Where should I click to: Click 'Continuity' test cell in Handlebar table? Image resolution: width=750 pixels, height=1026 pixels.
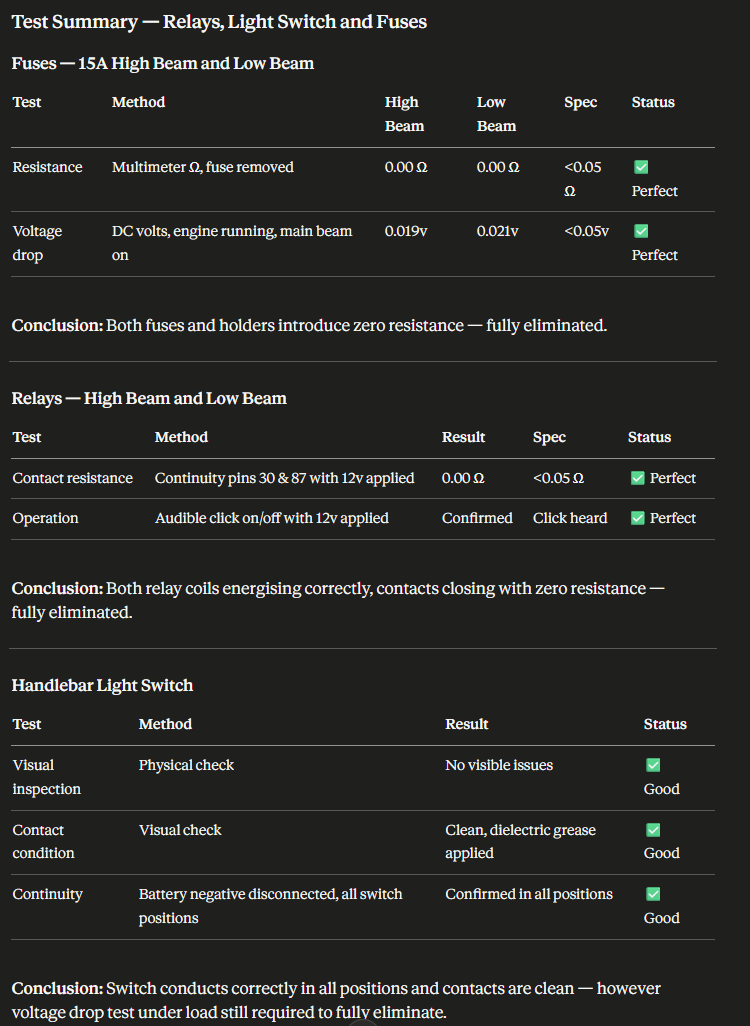pos(47,894)
